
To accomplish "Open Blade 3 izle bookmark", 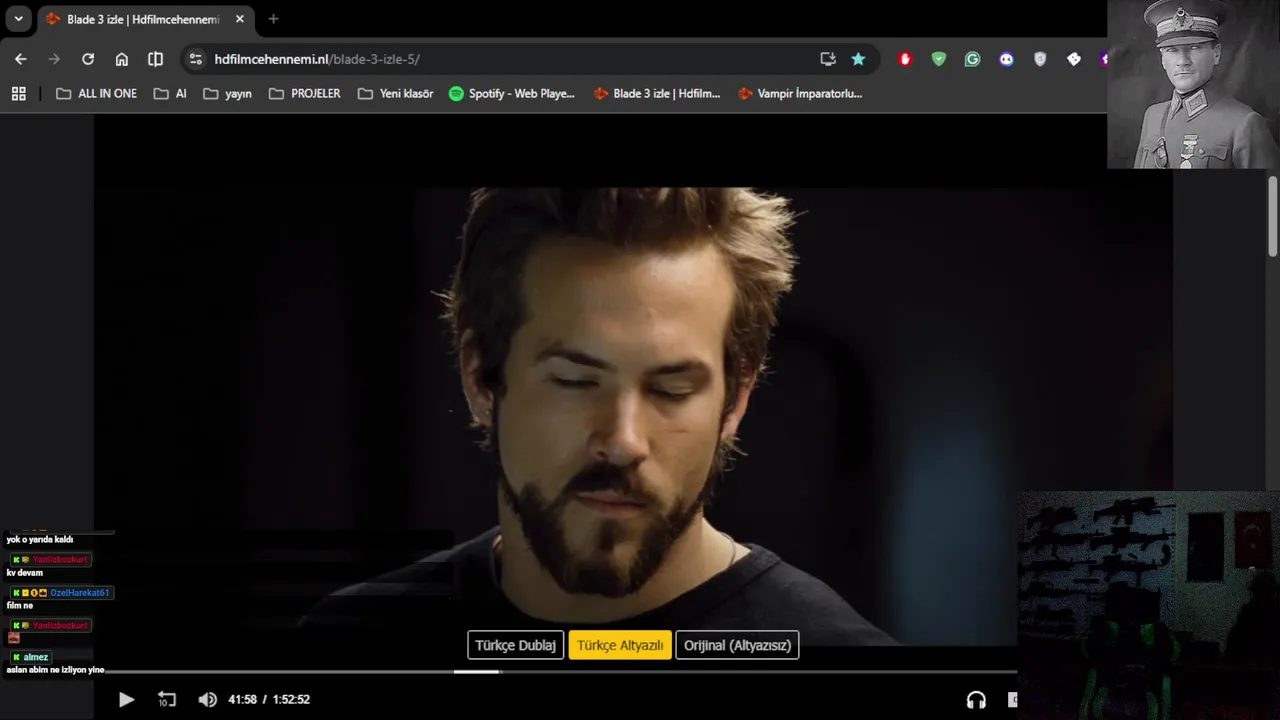I will [x=657, y=93].
